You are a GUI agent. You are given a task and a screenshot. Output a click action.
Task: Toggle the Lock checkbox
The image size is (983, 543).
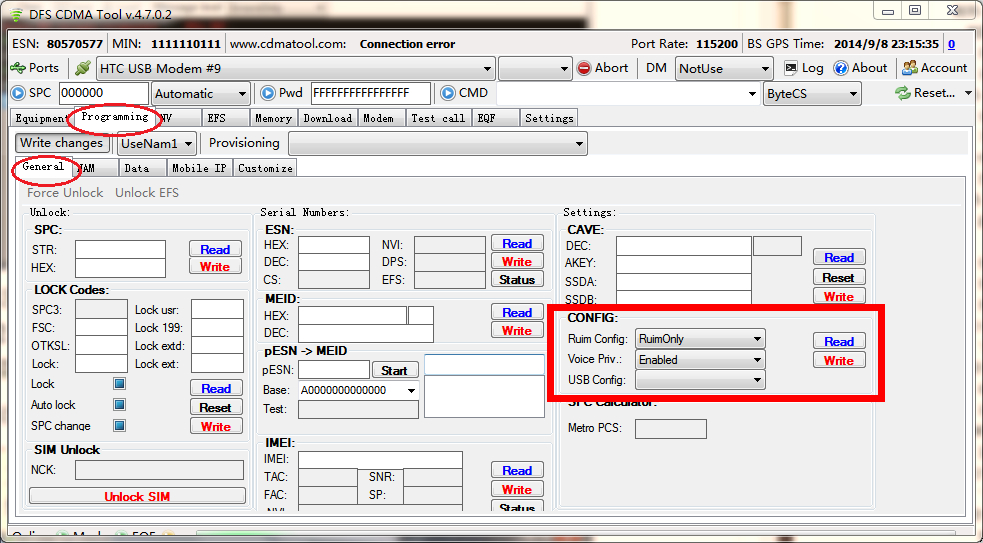coord(119,383)
